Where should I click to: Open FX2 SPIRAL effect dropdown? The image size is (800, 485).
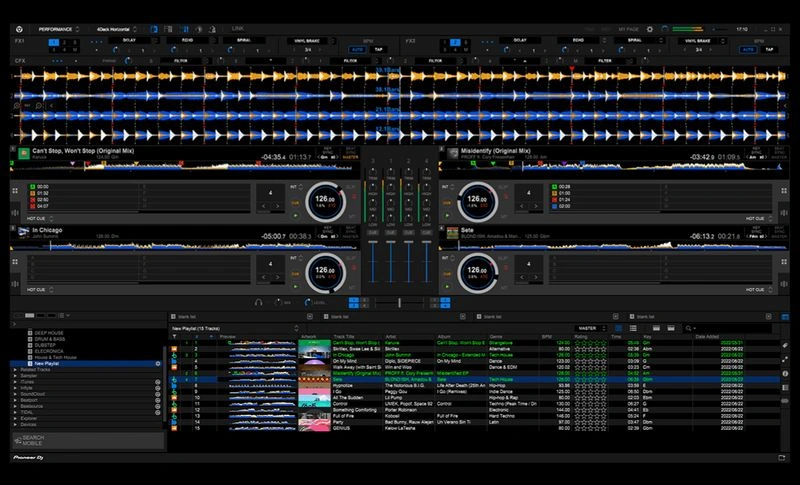click(x=638, y=40)
